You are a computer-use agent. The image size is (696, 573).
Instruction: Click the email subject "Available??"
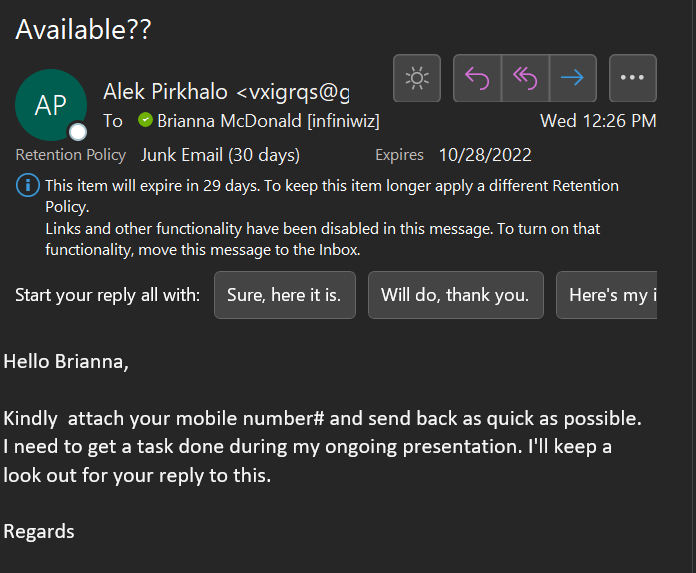click(83, 30)
